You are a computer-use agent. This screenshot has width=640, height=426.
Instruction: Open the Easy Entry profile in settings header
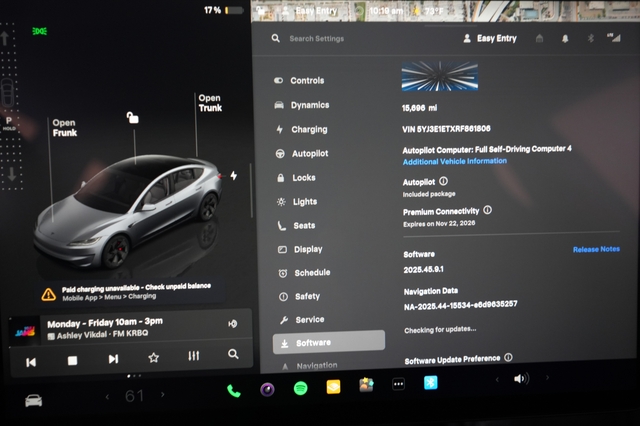pyautogui.click(x=490, y=38)
